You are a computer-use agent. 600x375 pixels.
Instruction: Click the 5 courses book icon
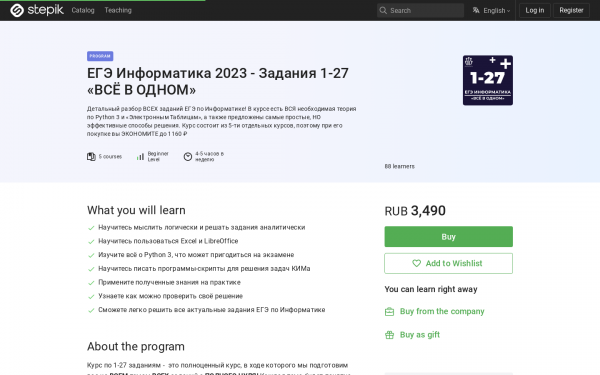click(91, 157)
